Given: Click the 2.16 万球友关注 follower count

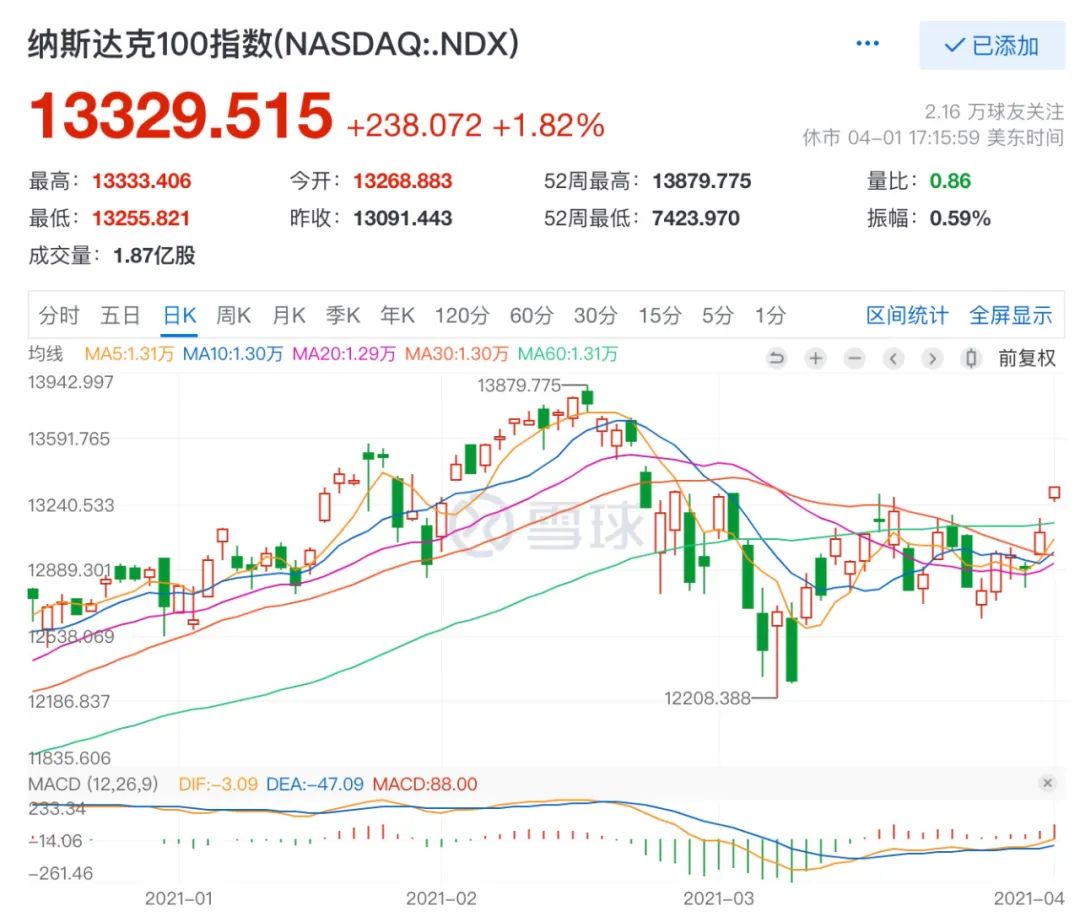Looking at the screenshot, I should 994,112.
